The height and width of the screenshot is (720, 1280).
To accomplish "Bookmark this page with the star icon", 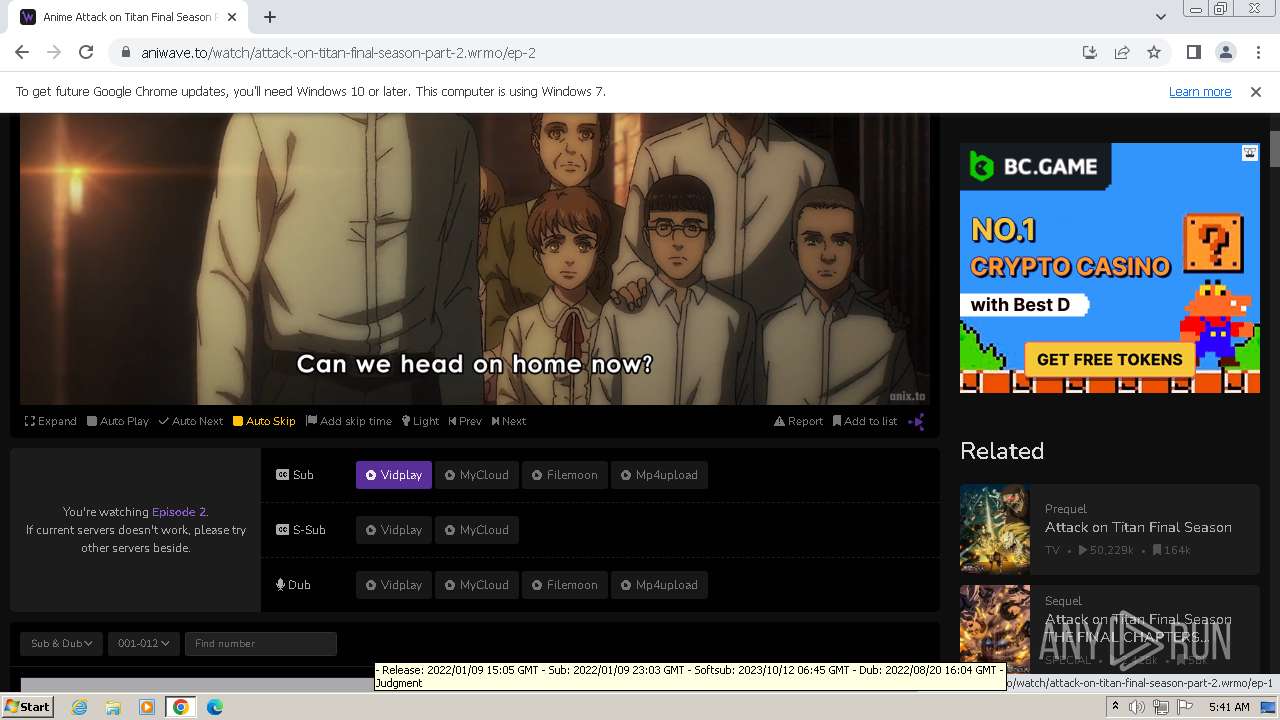I will [x=1154, y=53].
